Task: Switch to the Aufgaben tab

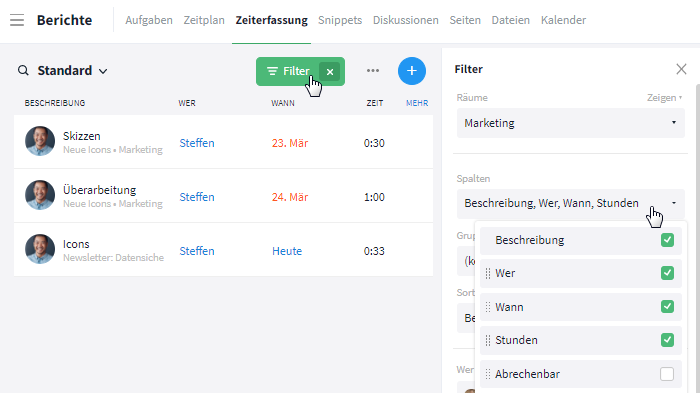Action: pyautogui.click(x=149, y=20)
